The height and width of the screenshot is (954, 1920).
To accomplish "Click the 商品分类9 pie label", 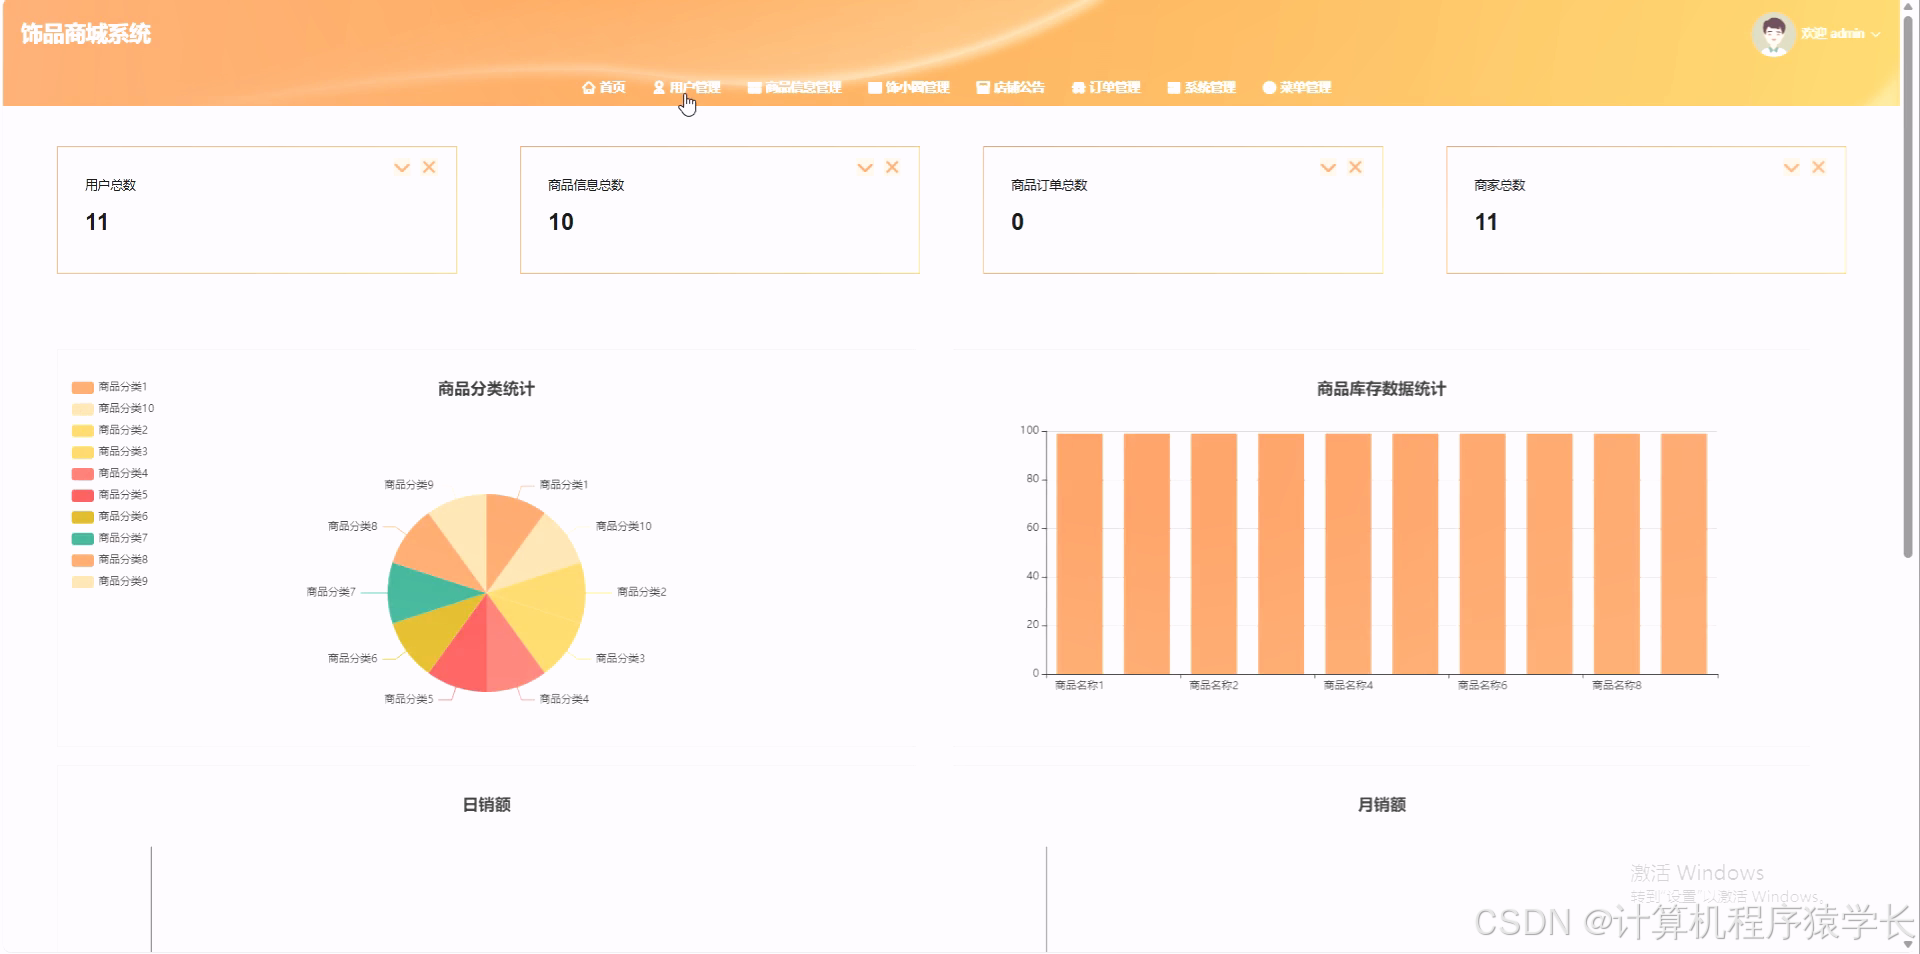I will [409, 485].
